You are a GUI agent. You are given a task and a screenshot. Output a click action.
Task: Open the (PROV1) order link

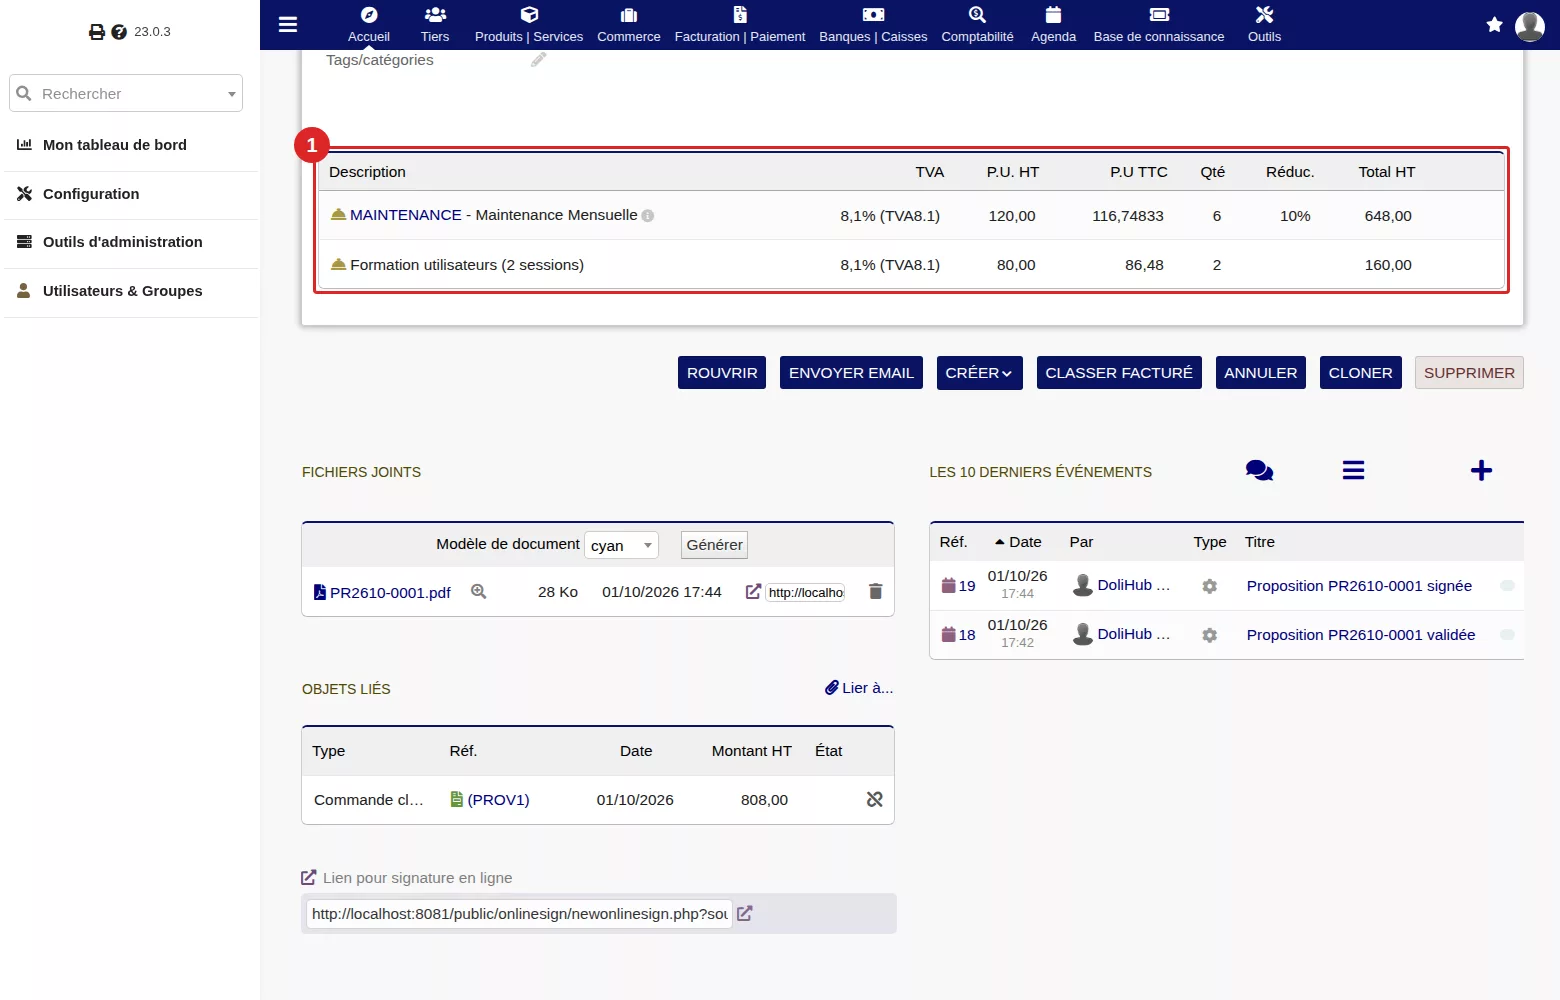tap(498, 800)
